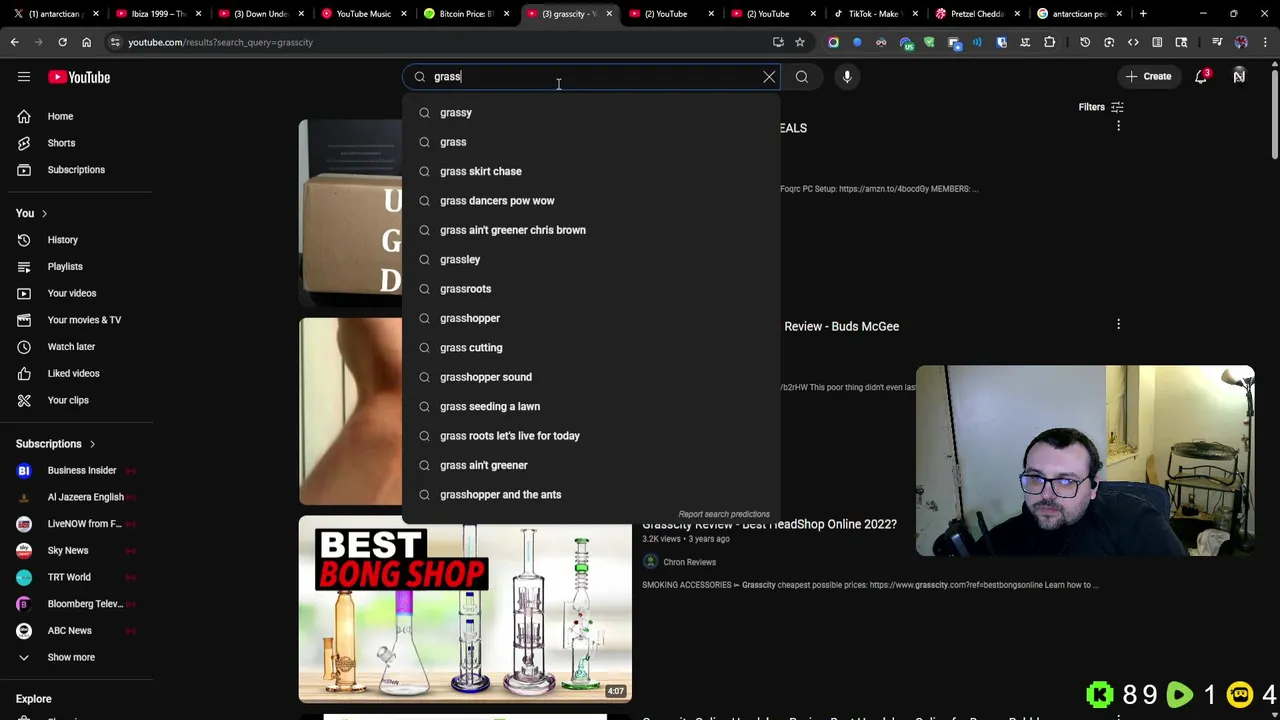Image resolution: width=1280 pixels, height=720 pixels.
Task: Open a new browser tab
Action: tap(1143, 14)
